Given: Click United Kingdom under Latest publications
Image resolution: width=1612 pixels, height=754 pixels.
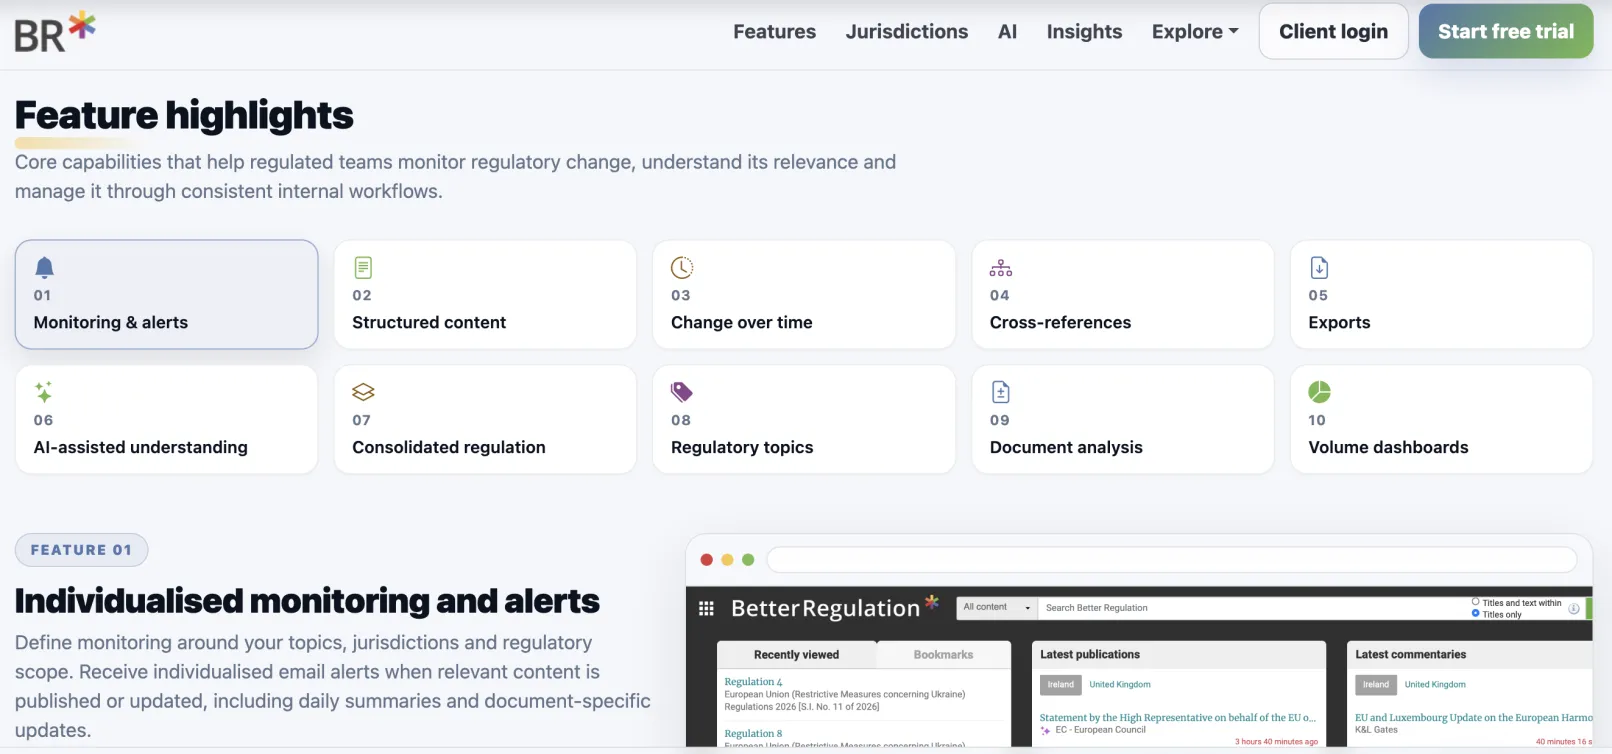Looking at the screenshot, I should pos(1120,685).
